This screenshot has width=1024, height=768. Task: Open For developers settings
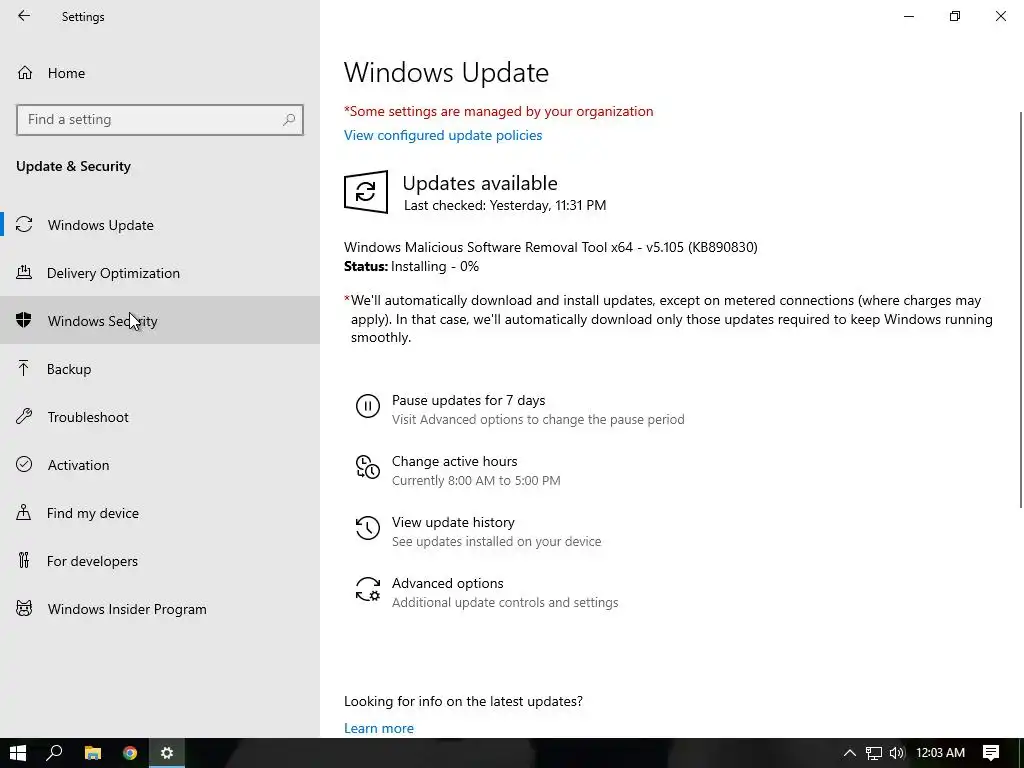click(160, 560)
